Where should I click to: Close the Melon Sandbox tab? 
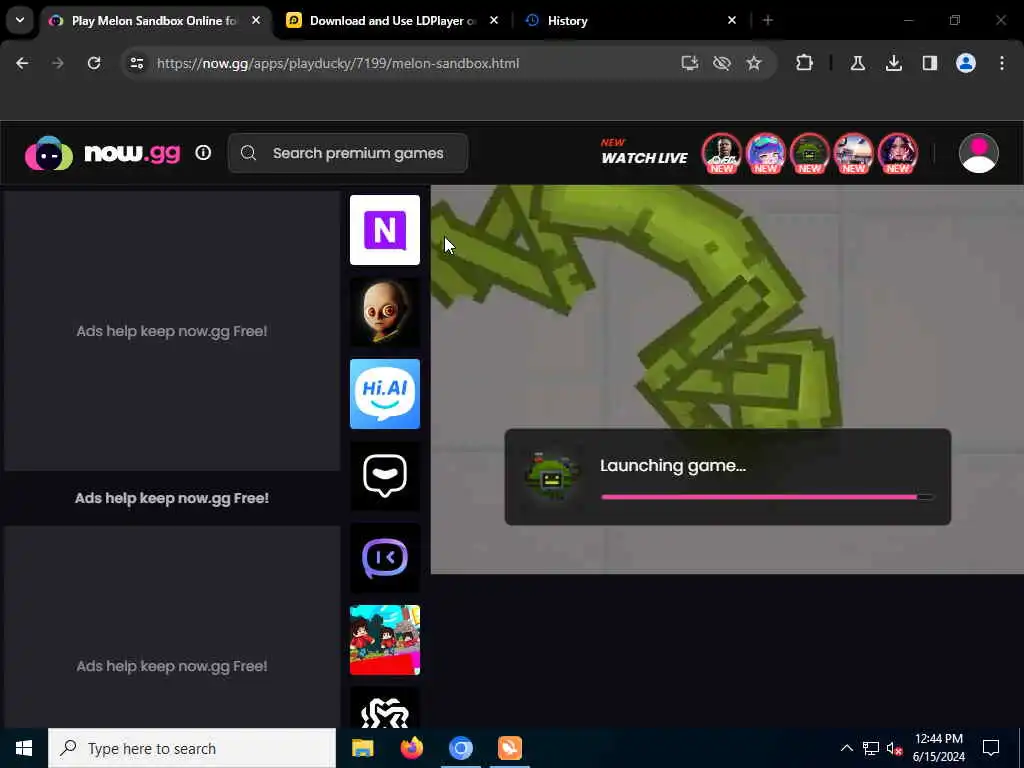click(256, 20)
